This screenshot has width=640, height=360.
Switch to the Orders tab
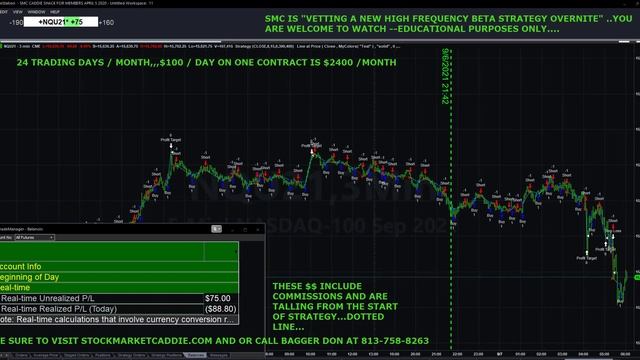pyautogui.click(x=22, y=356)
